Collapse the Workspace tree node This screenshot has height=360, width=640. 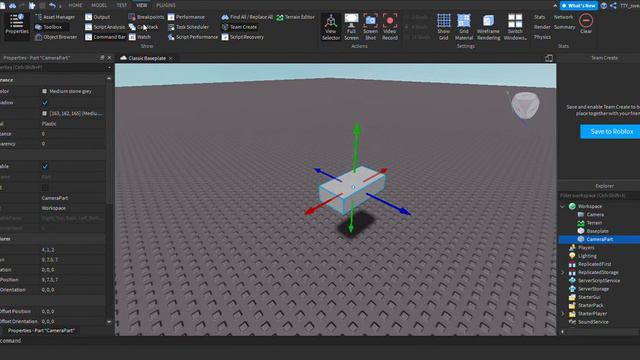tap(562, 207)
